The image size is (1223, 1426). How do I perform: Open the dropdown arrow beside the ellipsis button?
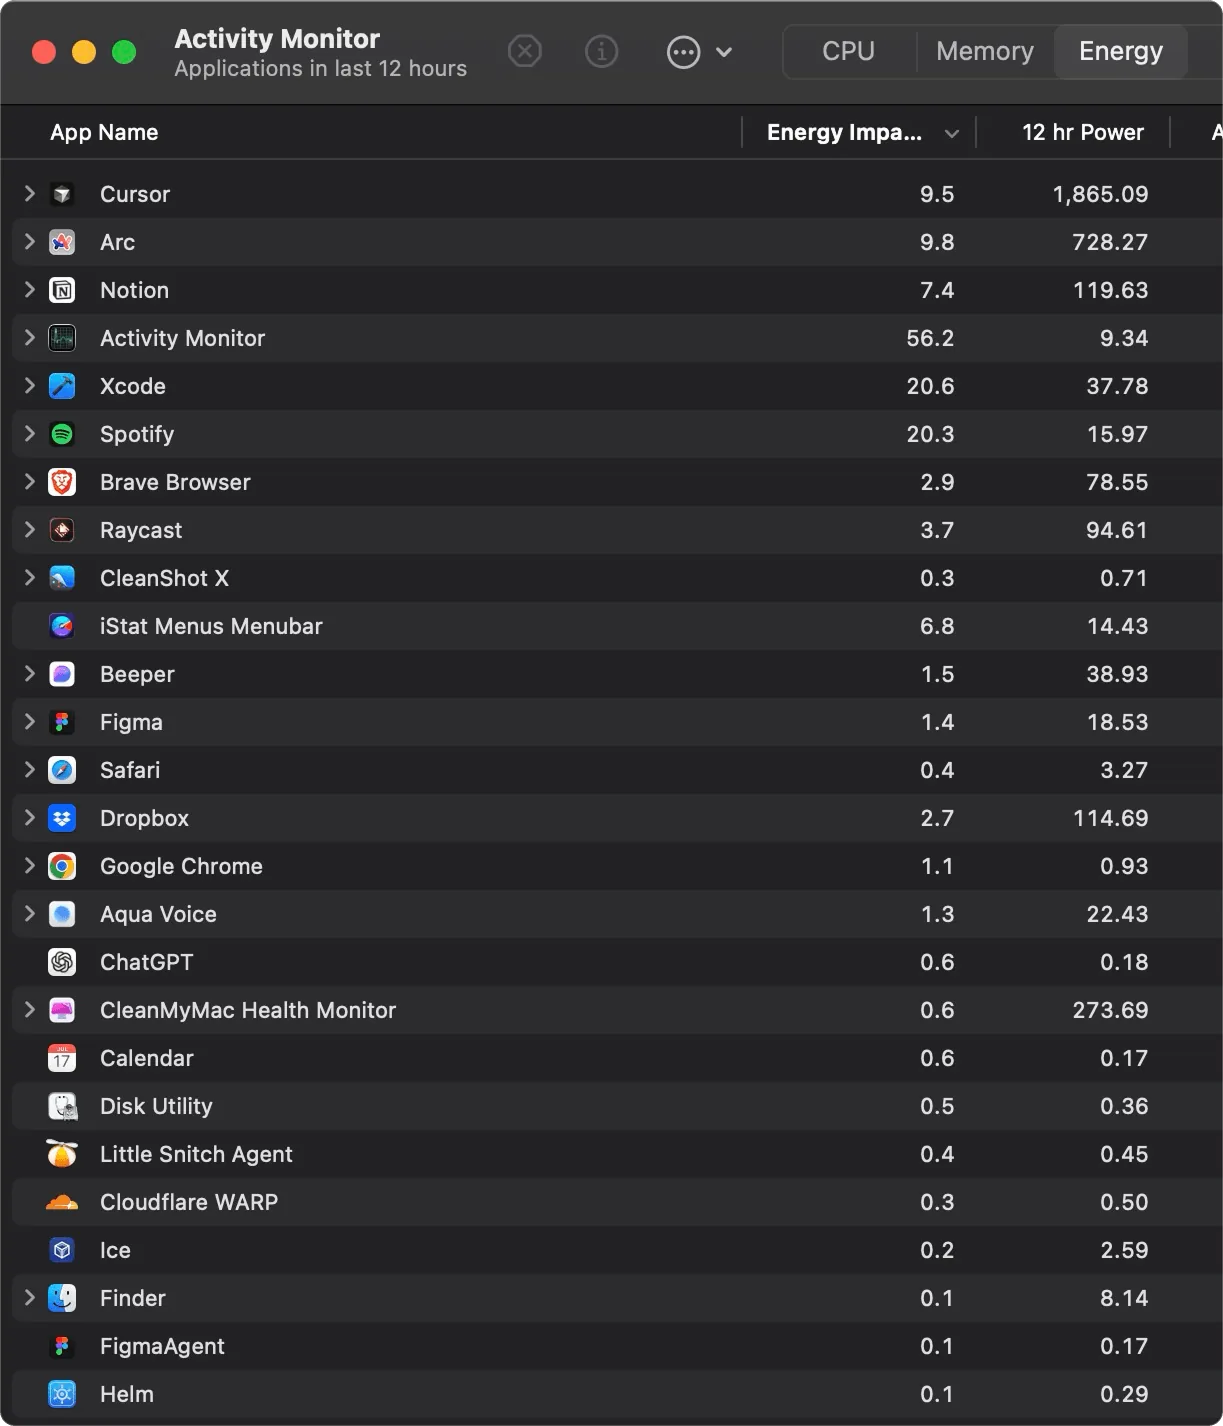(x=724, y=52)
